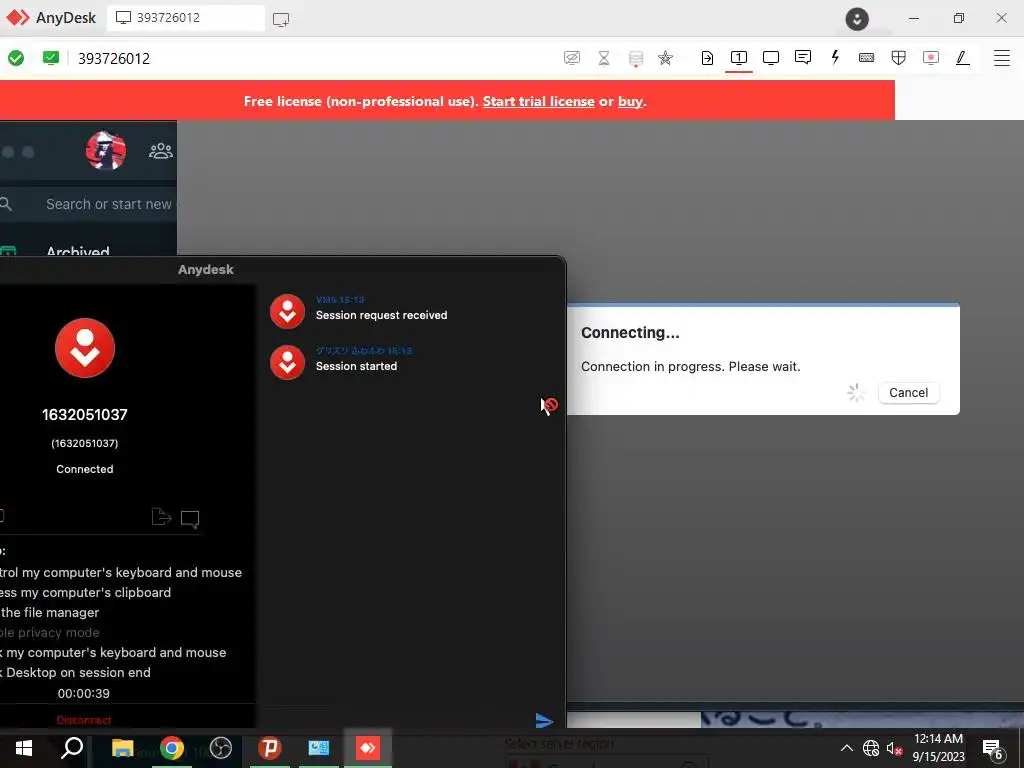The width and height of the screenshot is (1024, 768).
Task: Click the 1632051037 address text
Action: pyautogui.click(x=85, y=414)
